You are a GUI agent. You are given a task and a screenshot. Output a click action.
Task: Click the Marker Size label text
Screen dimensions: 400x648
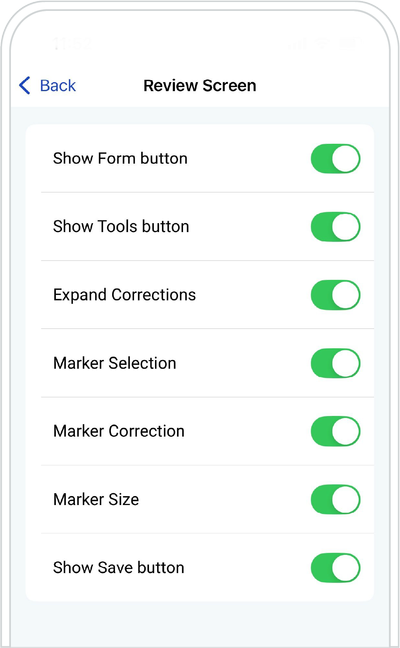tap(96, 499)
